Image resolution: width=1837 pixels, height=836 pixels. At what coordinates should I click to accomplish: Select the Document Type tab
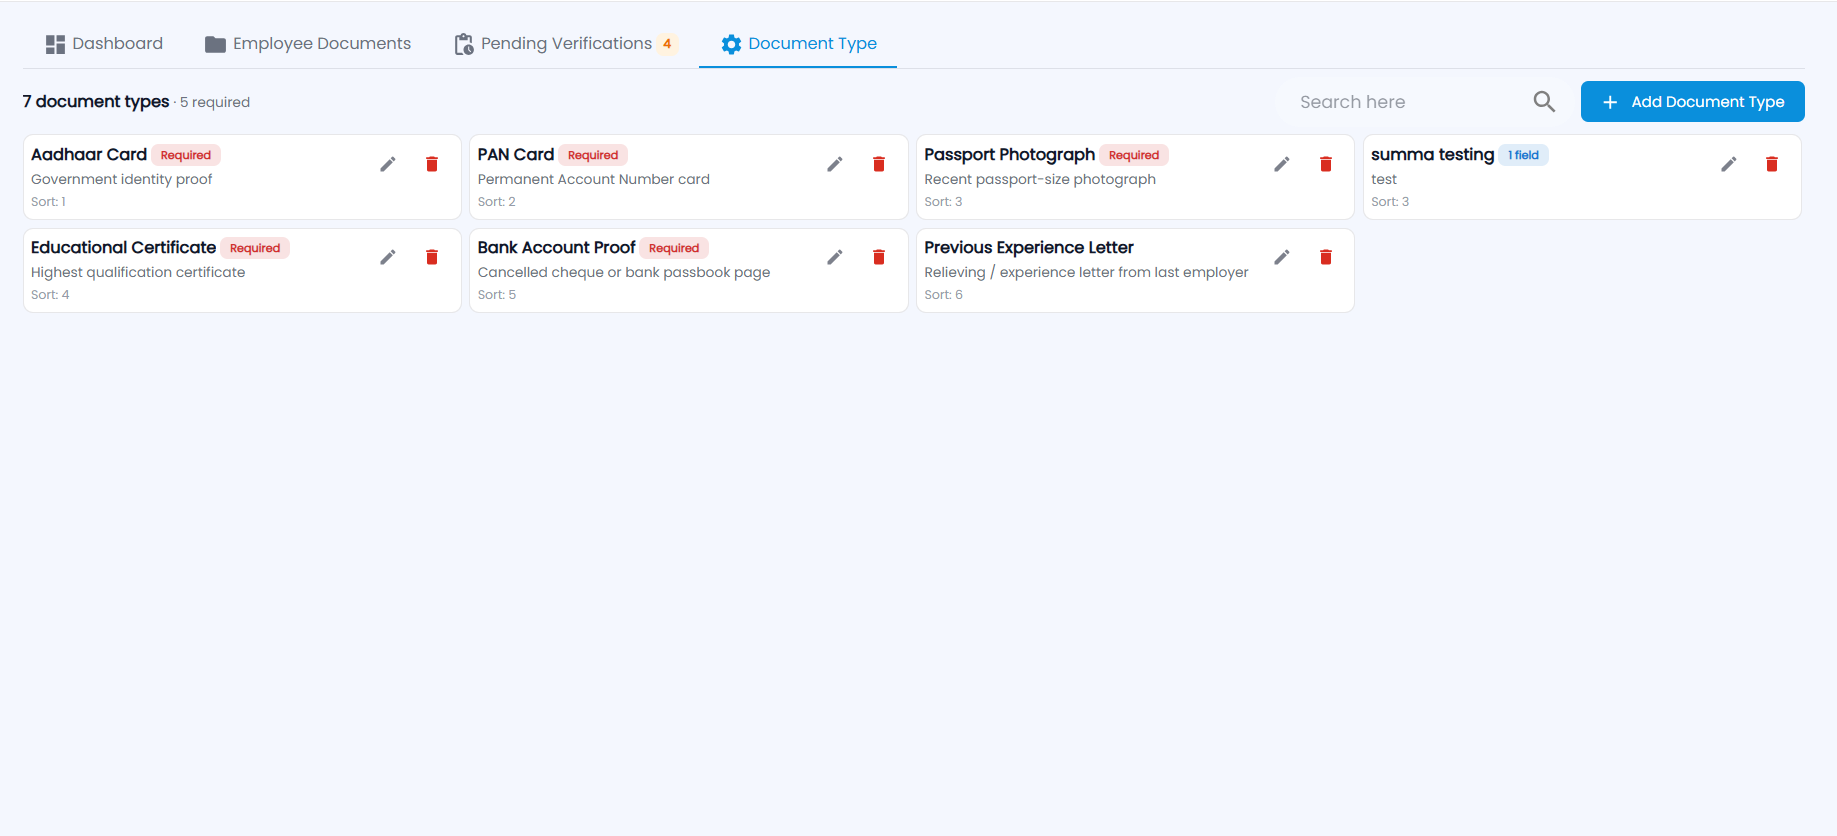(798, 44)
